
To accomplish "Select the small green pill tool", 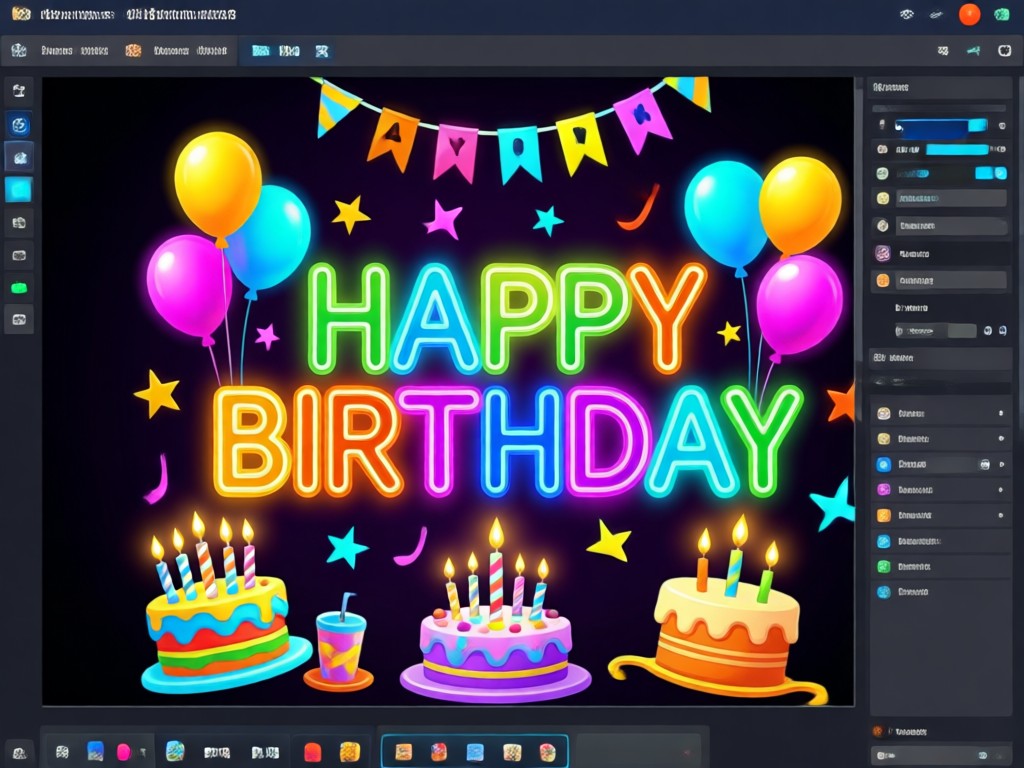I will pos(19,288).
